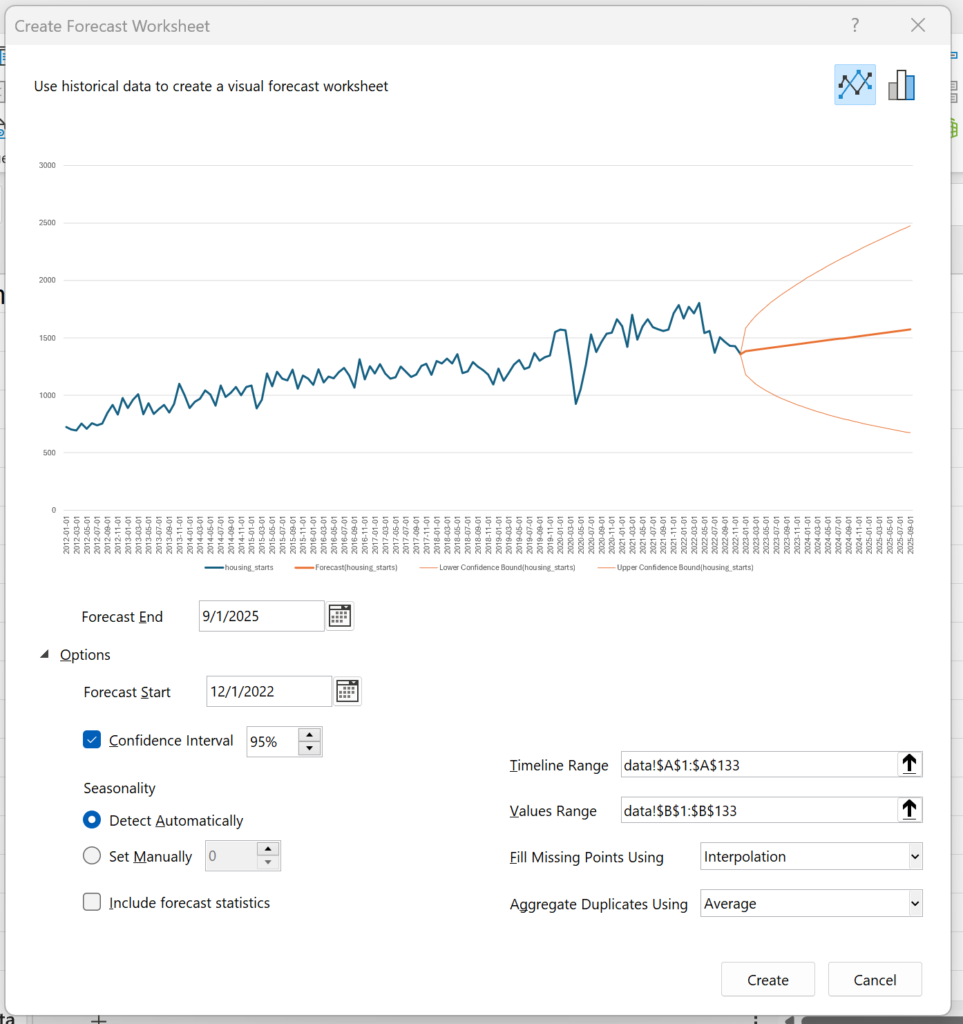Open the Fill Missing Points Using dropdown
This screenshot has height=1024, width=963.
(811, 857)
